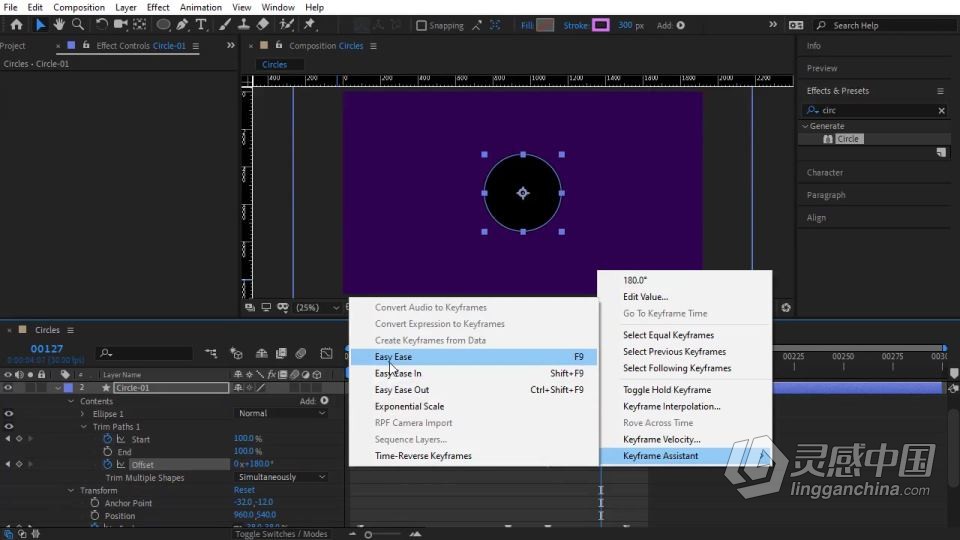Viewport: 960px width, 540px height.
Task: Toggle the Anchor Point stopwatch
Action: pos(95,502)
